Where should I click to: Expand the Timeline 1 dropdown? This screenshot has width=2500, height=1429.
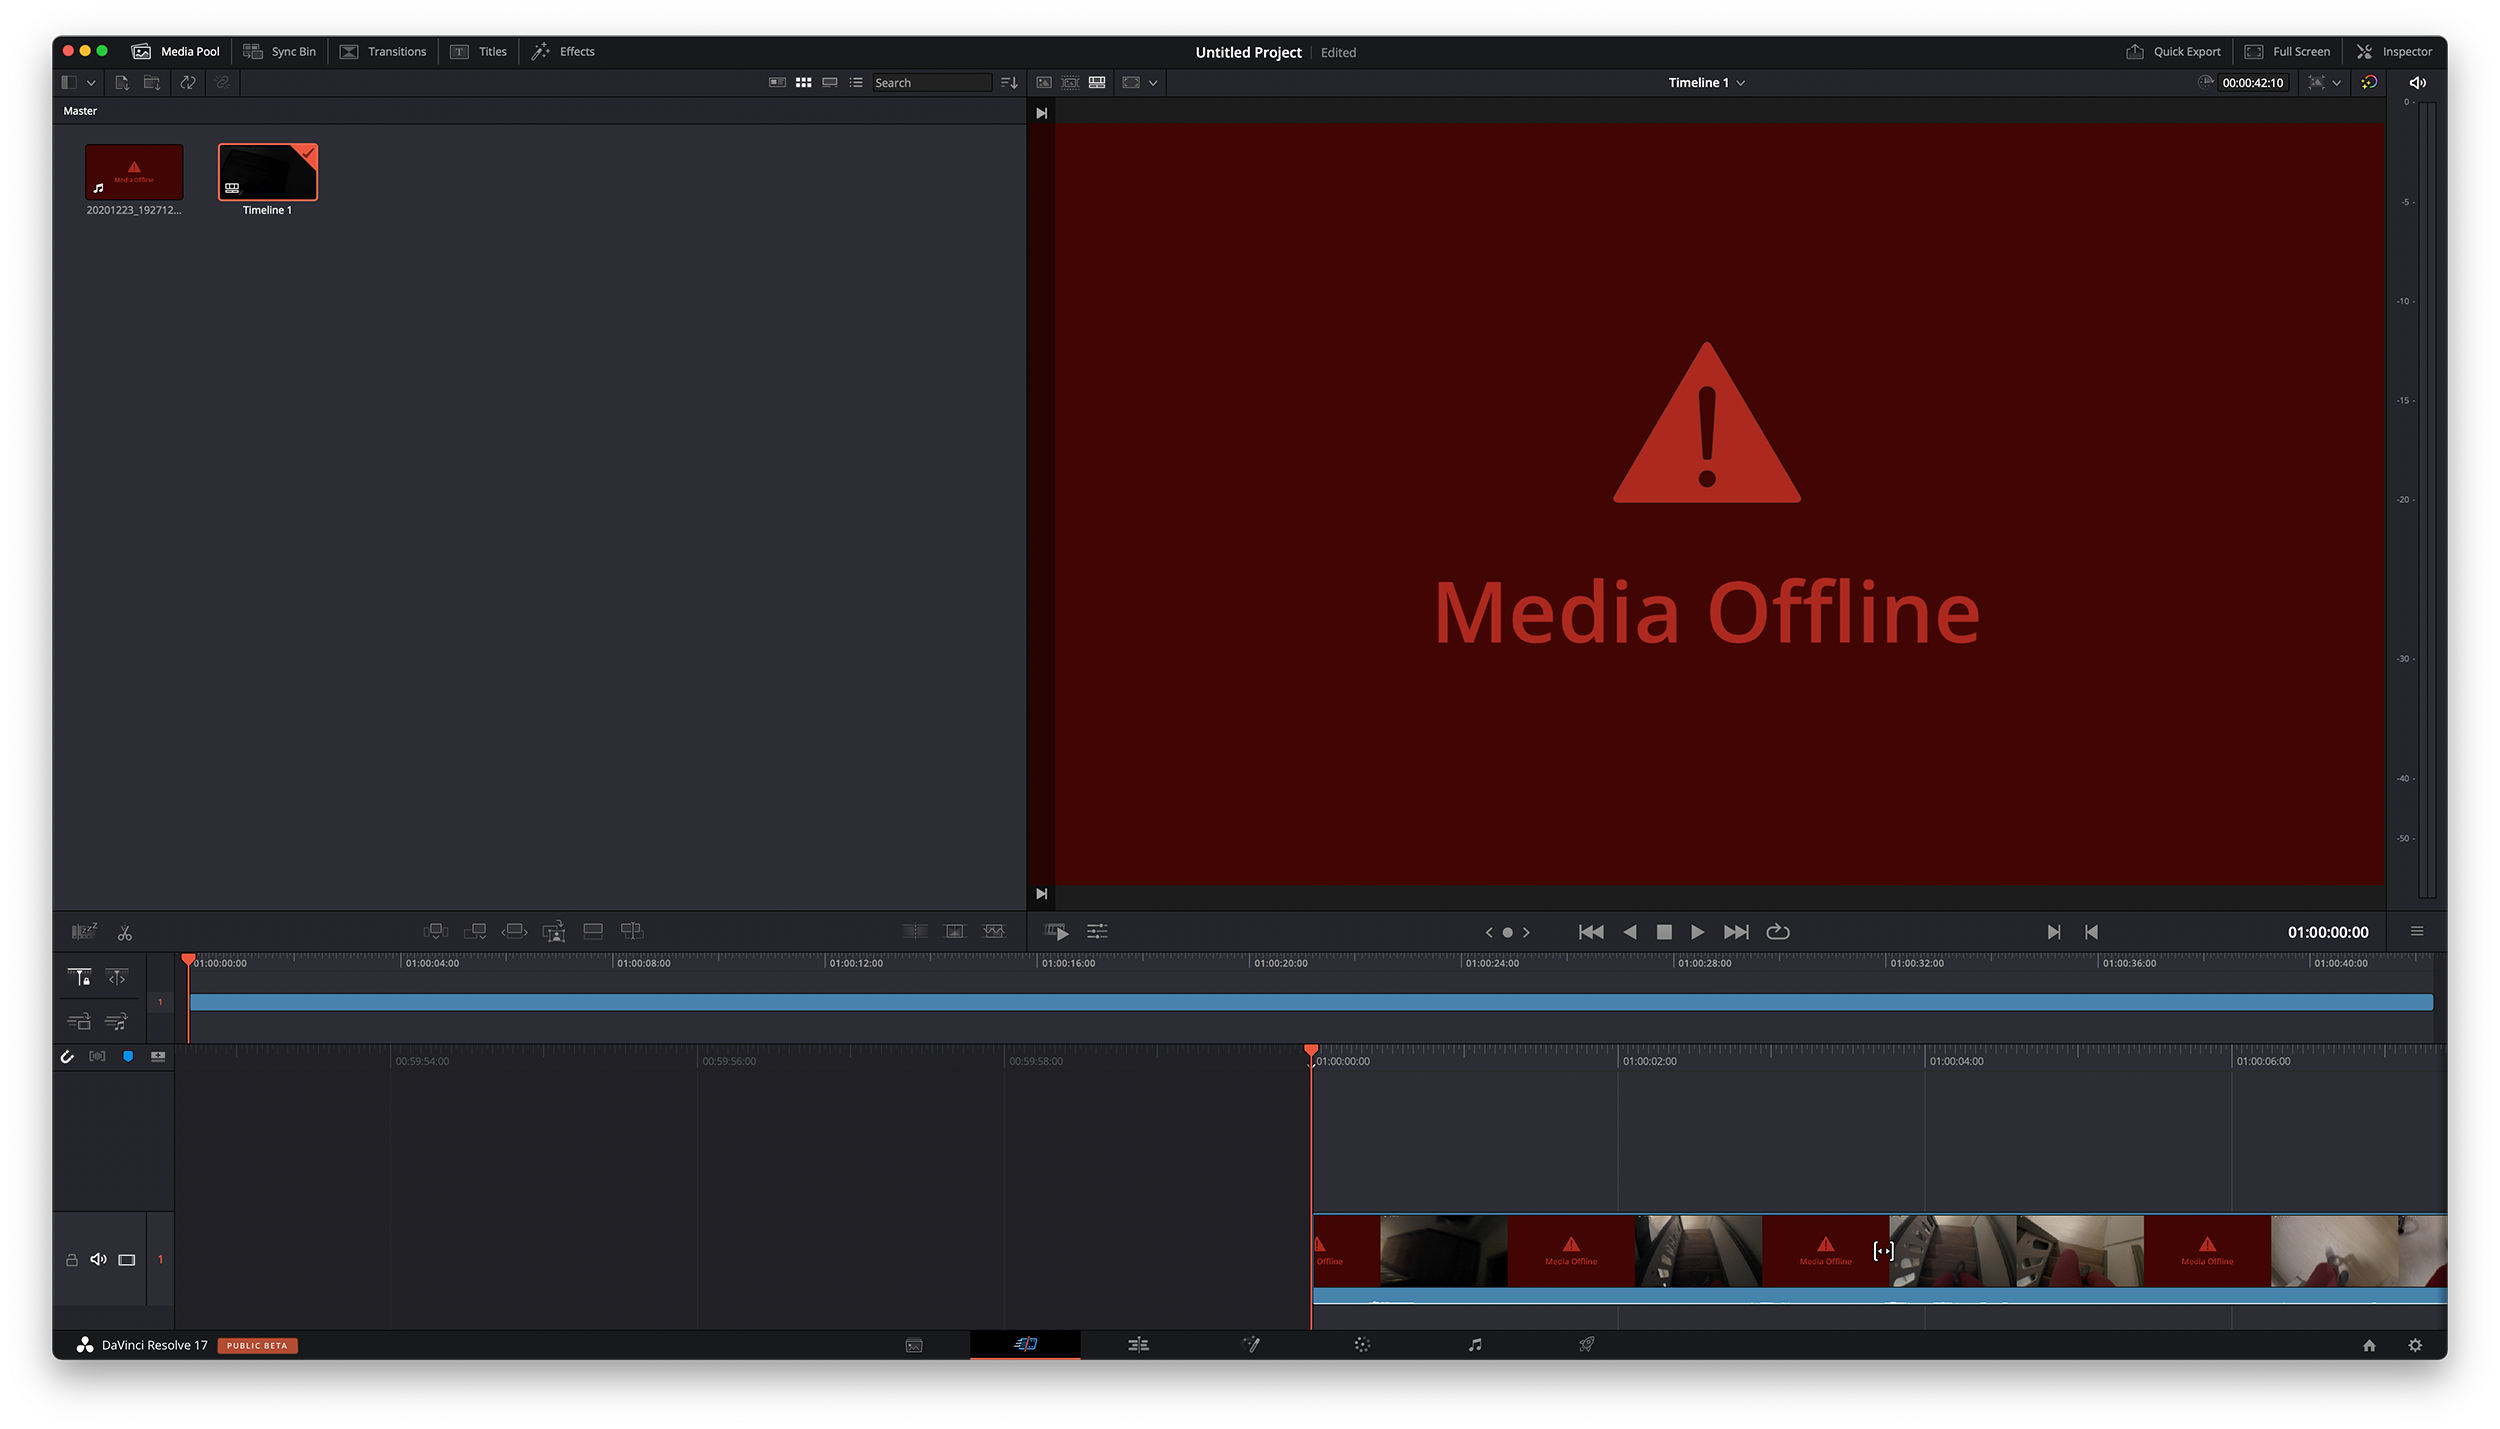click(1741, 83)
